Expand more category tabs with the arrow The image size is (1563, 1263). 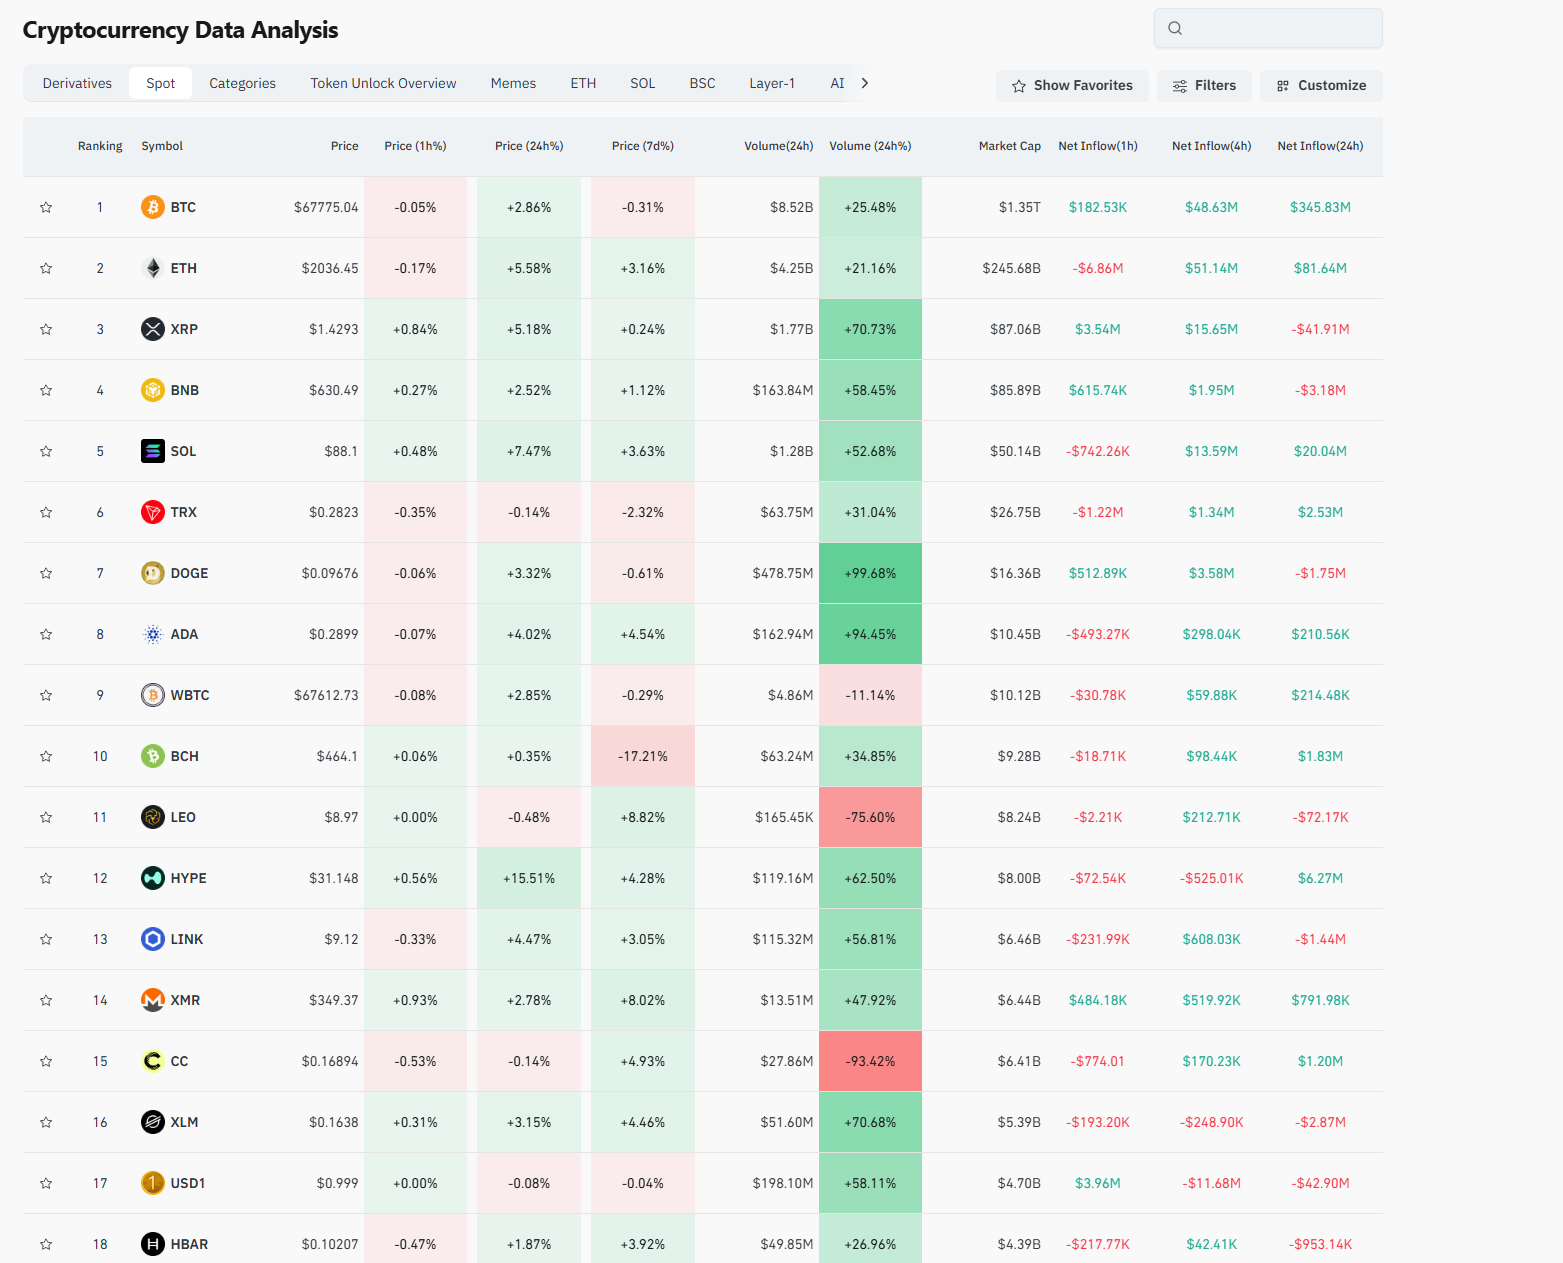(x=865, y=83)
